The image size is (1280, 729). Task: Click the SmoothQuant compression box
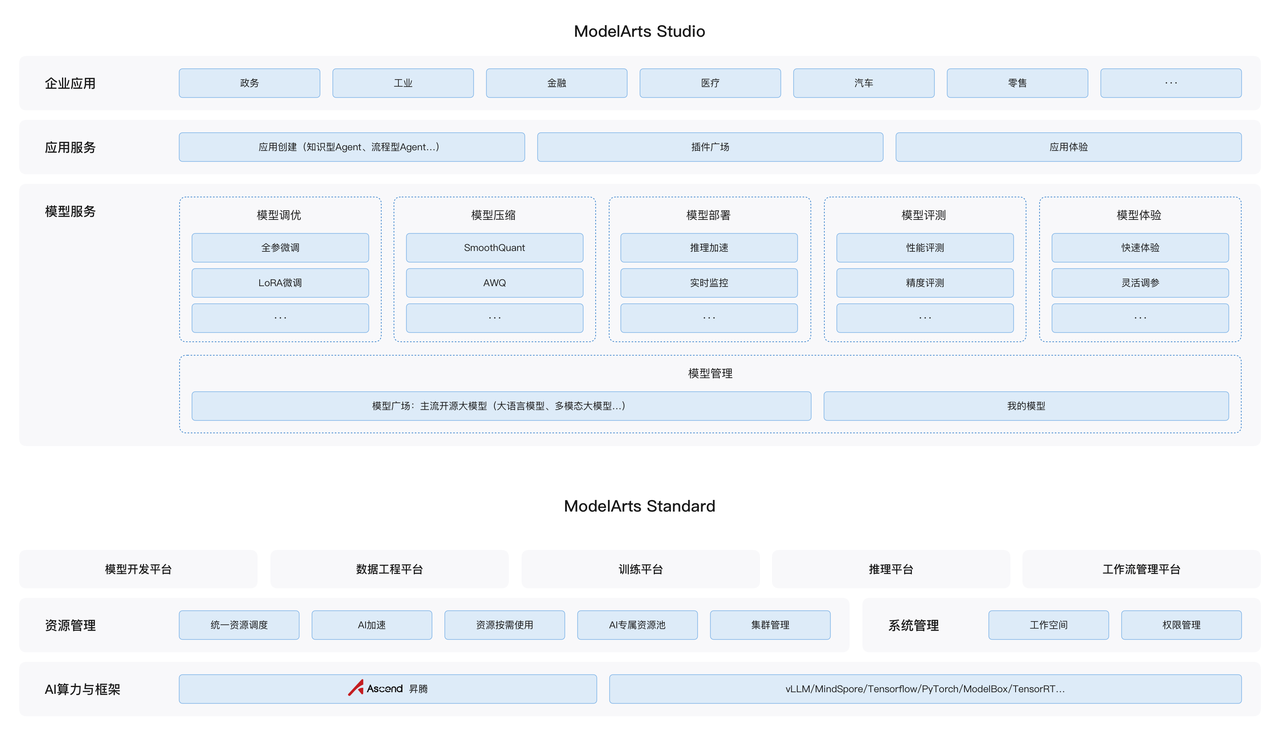pos(494,248)
